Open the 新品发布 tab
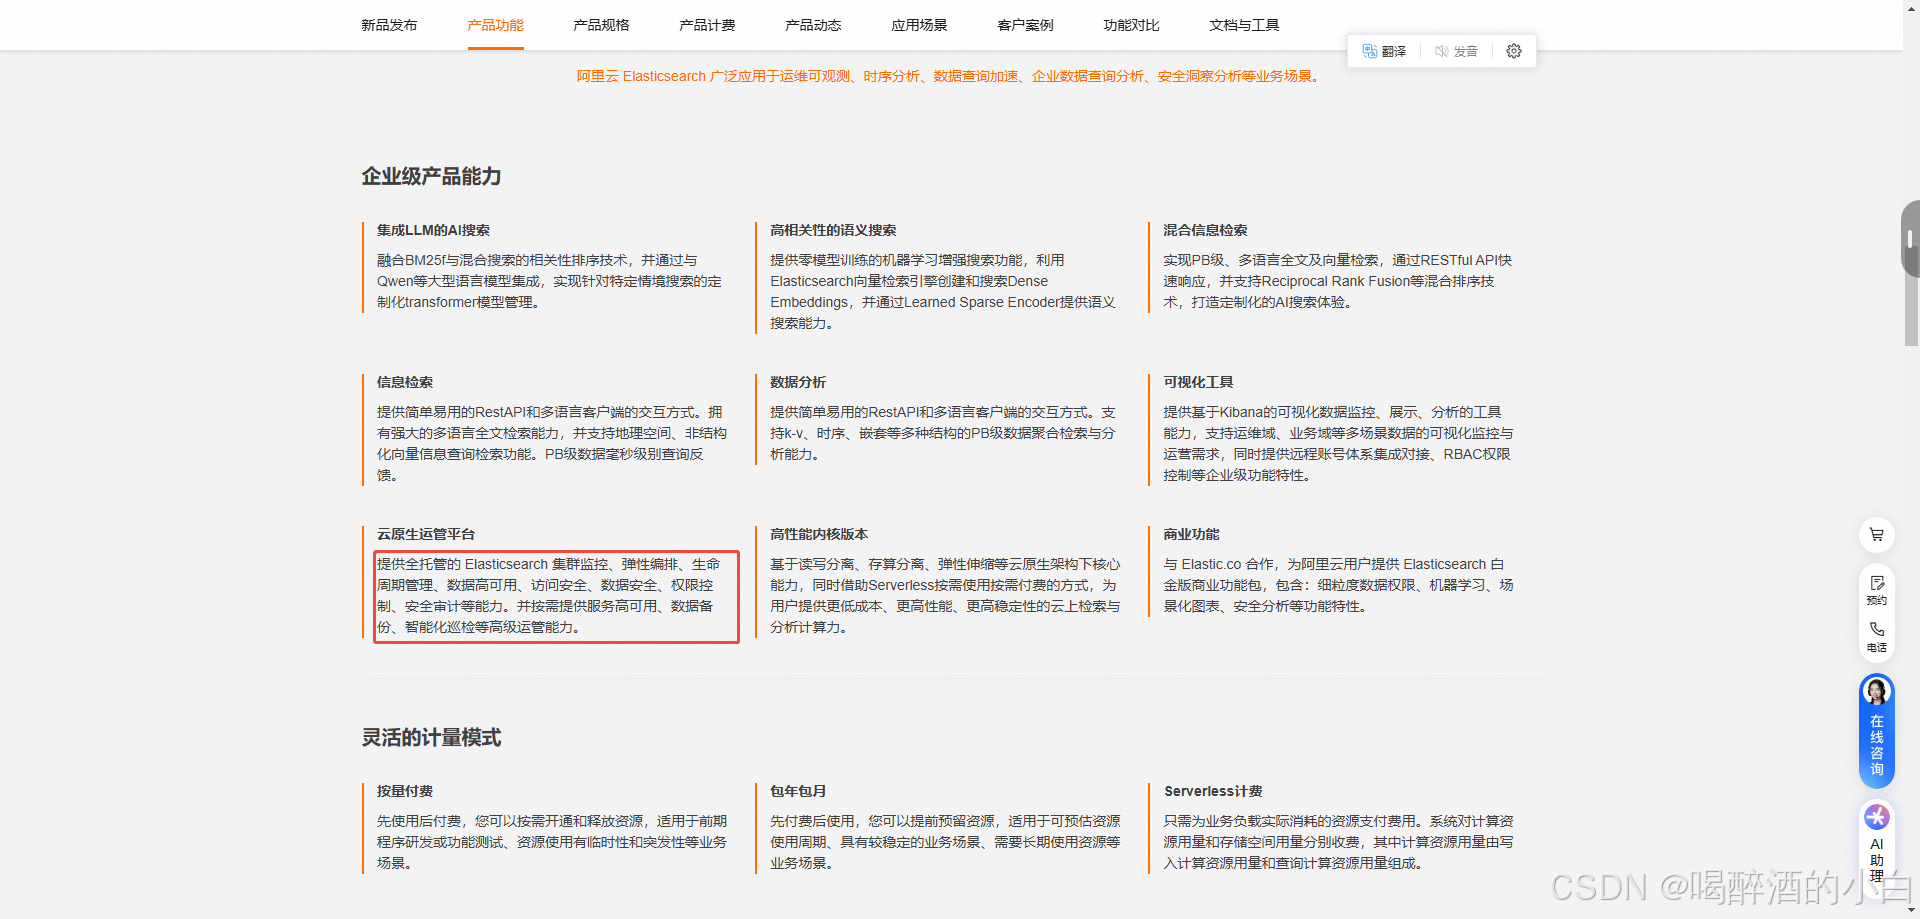This screenshot has height=919, width=1920. [389, 25]
